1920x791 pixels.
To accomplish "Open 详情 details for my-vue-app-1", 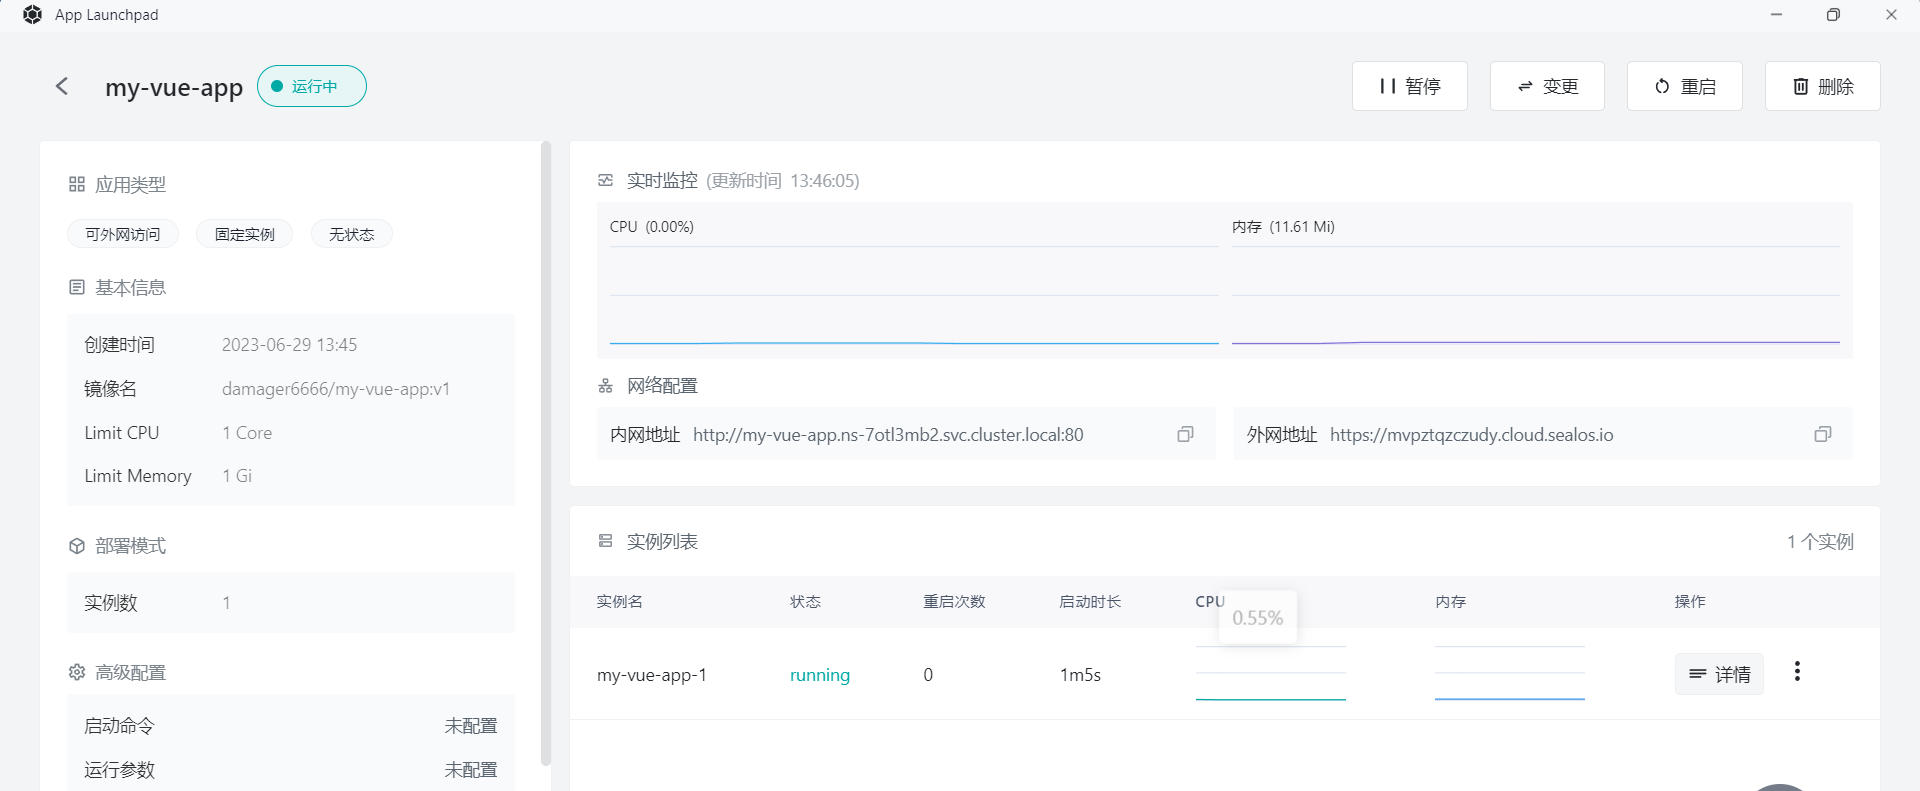I will (x=1719, y=674).
